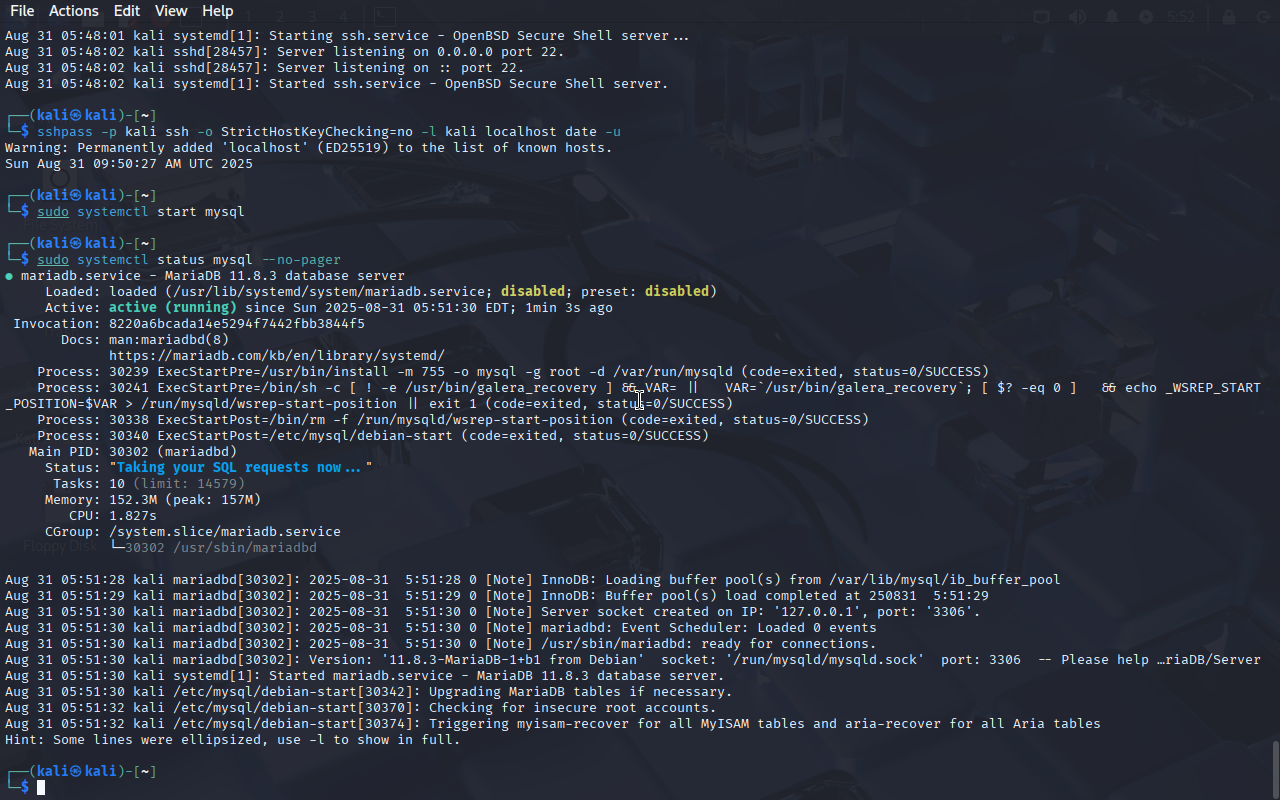Click 'Main PID: 30302 (mariadbd)' line

(x=133, y=452)
